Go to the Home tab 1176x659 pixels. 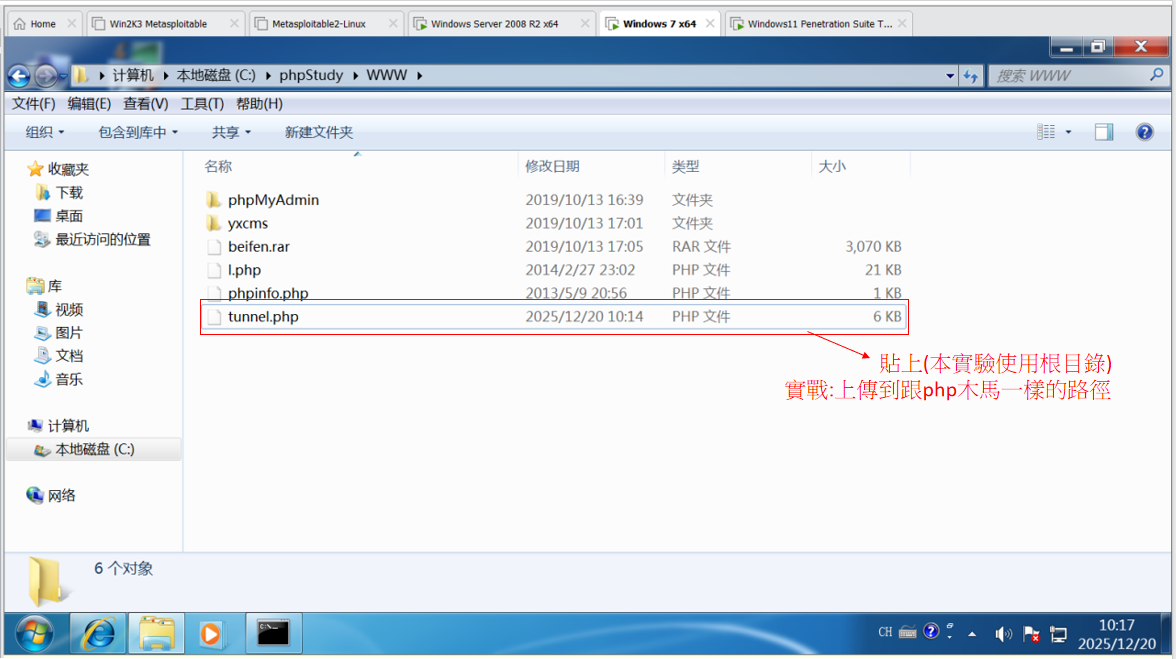[43, 24]
